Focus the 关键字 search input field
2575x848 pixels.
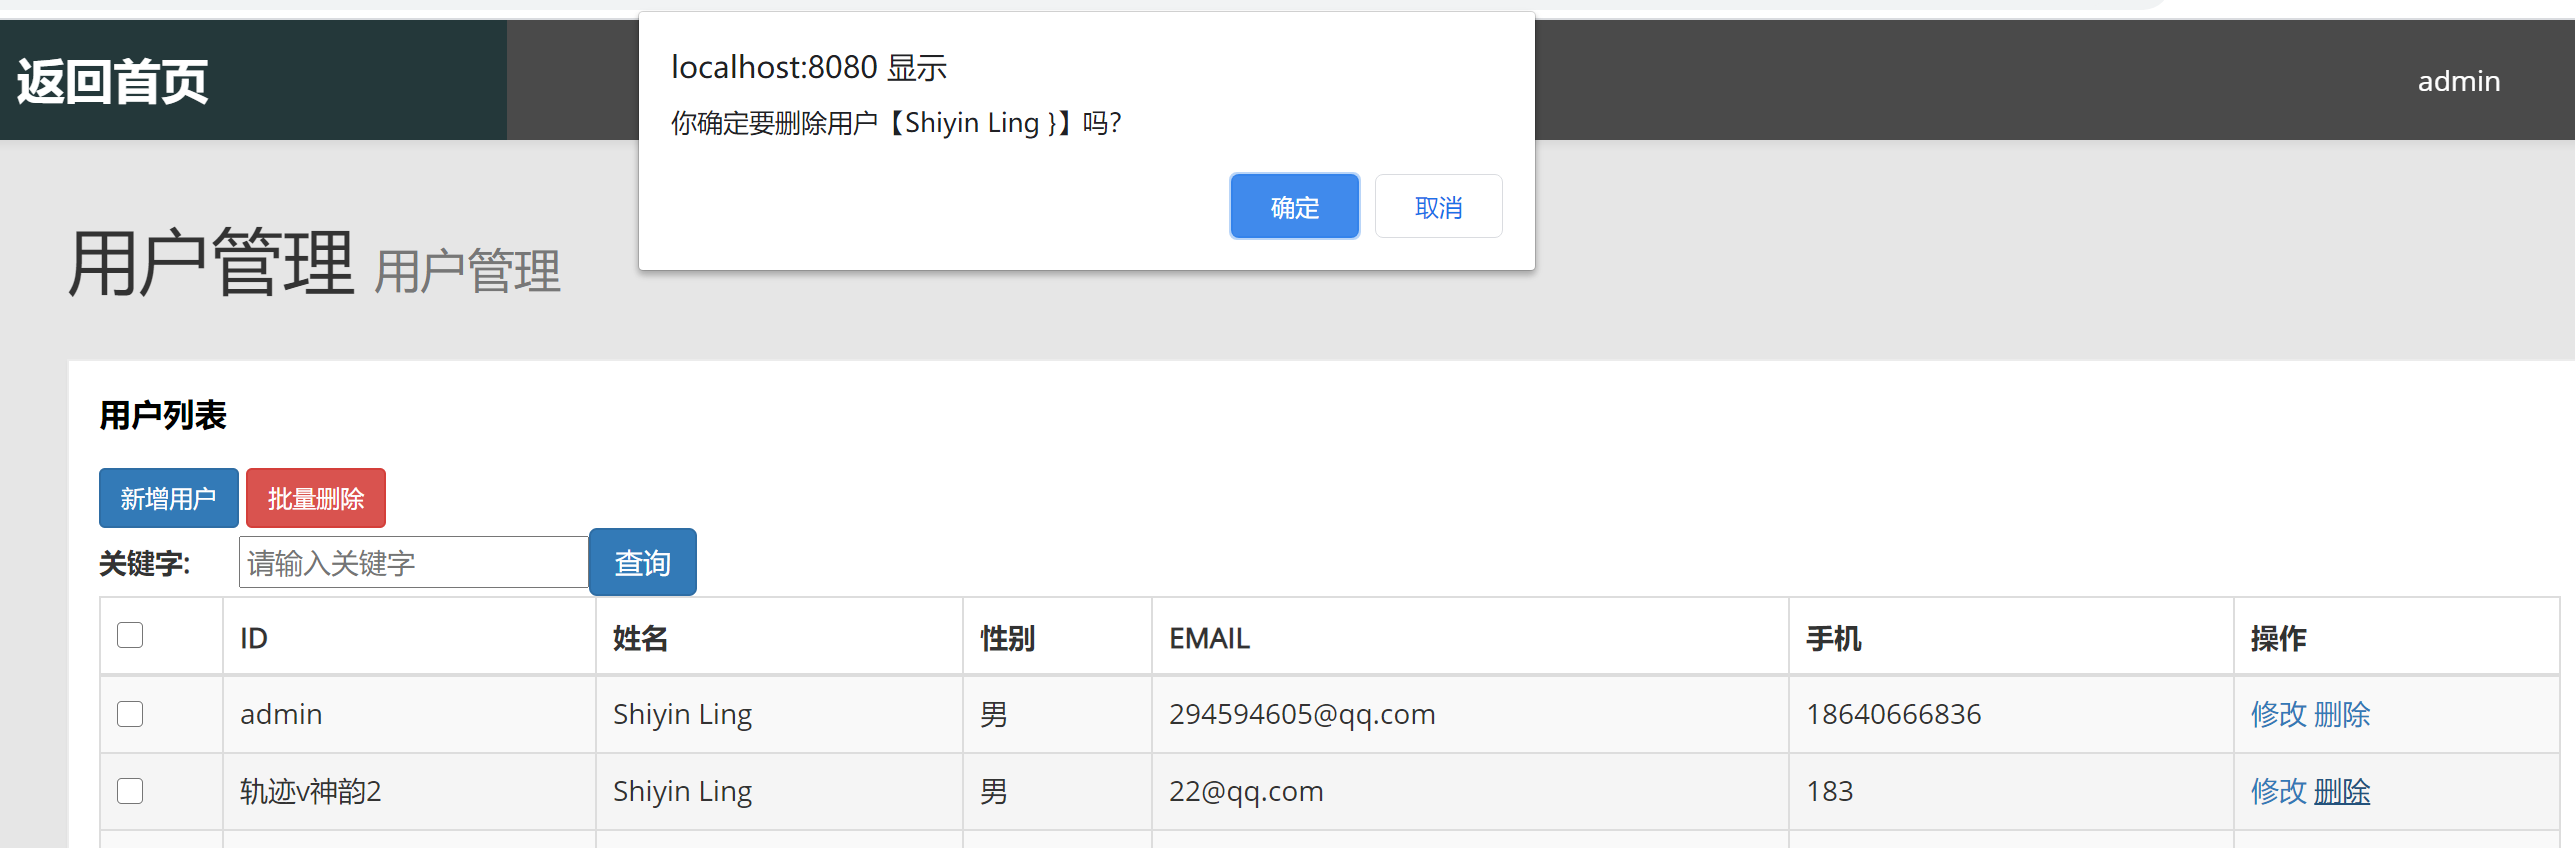click(414, 563)
